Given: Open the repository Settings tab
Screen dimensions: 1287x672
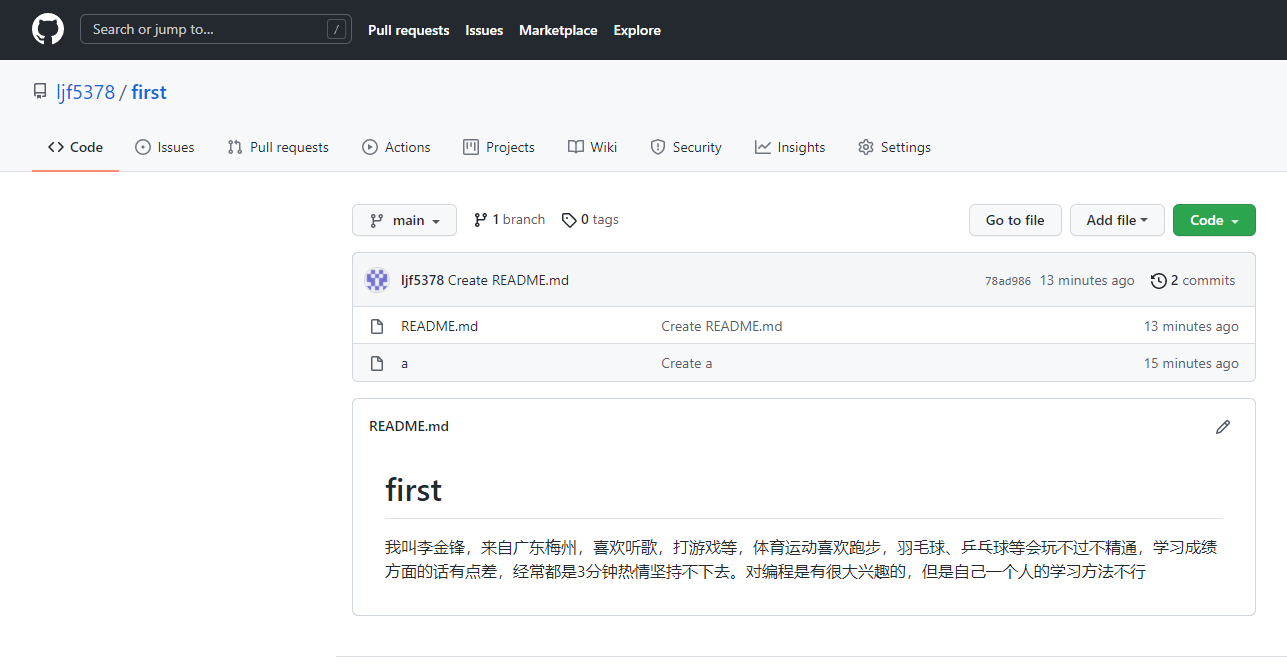Looking at the screenshot, I should click(894, 147).
